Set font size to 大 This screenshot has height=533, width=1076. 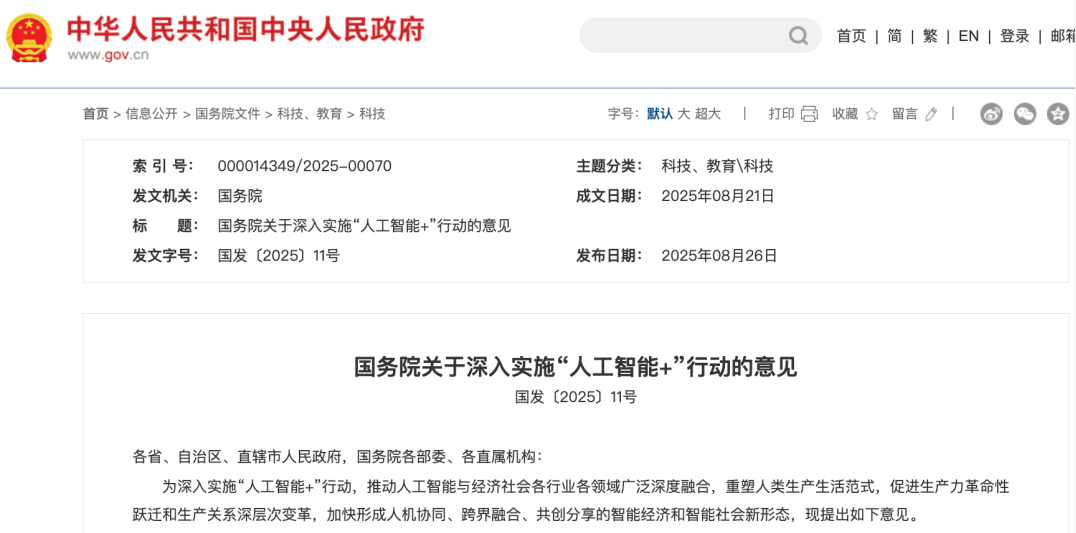click(683, 114)
